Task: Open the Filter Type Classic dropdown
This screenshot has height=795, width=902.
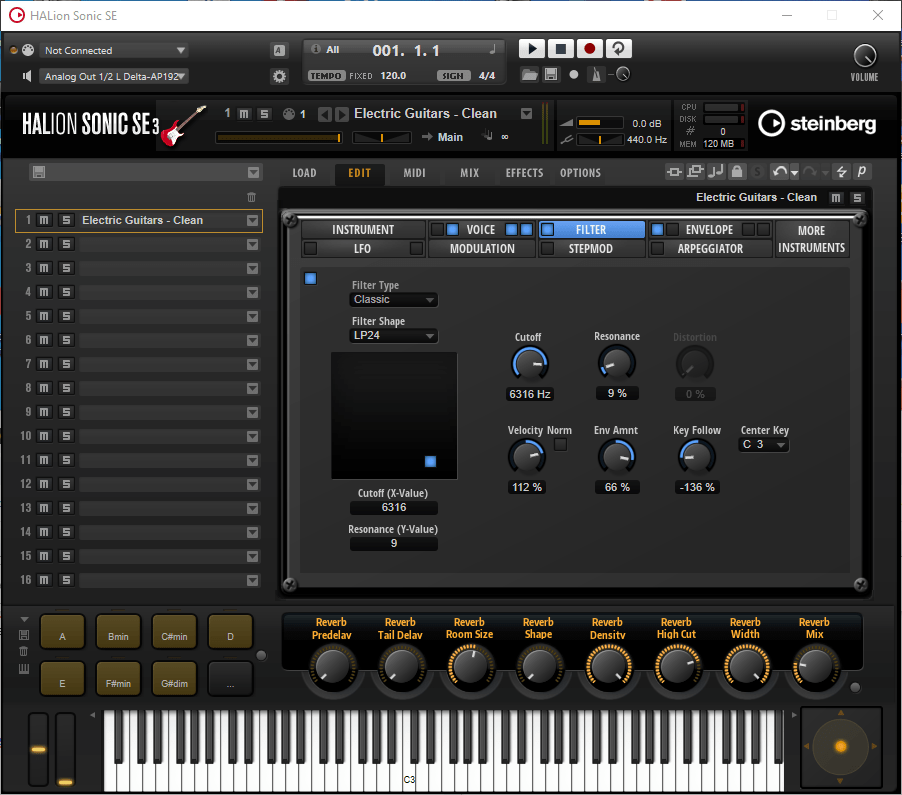Action: click(393, 300)
